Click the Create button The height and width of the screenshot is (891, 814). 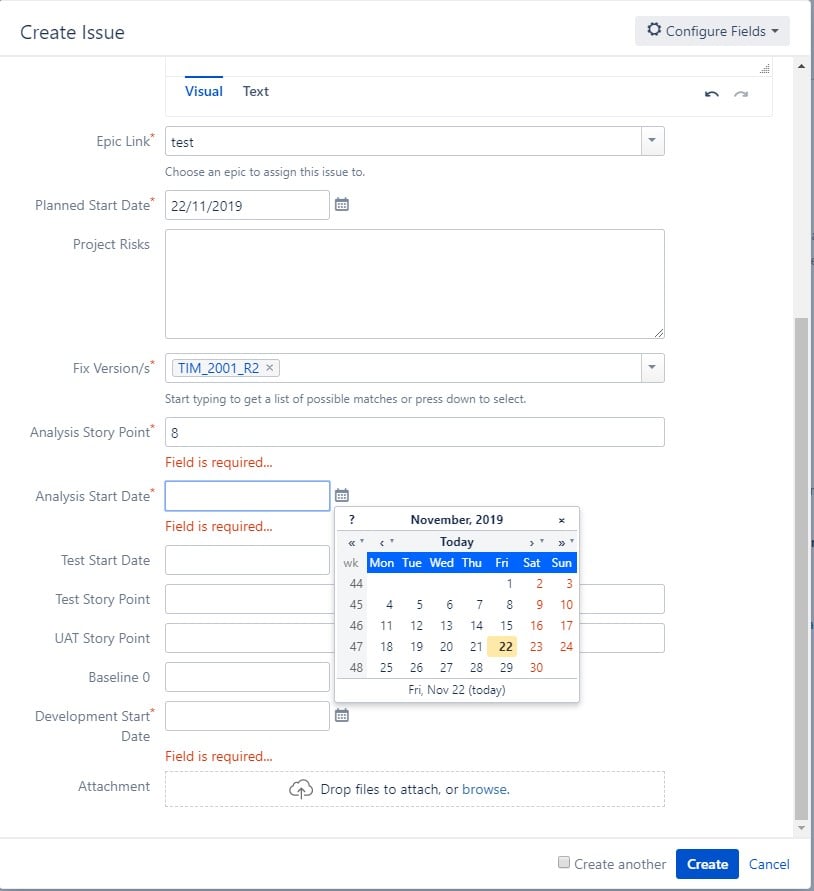coord(707,864)
